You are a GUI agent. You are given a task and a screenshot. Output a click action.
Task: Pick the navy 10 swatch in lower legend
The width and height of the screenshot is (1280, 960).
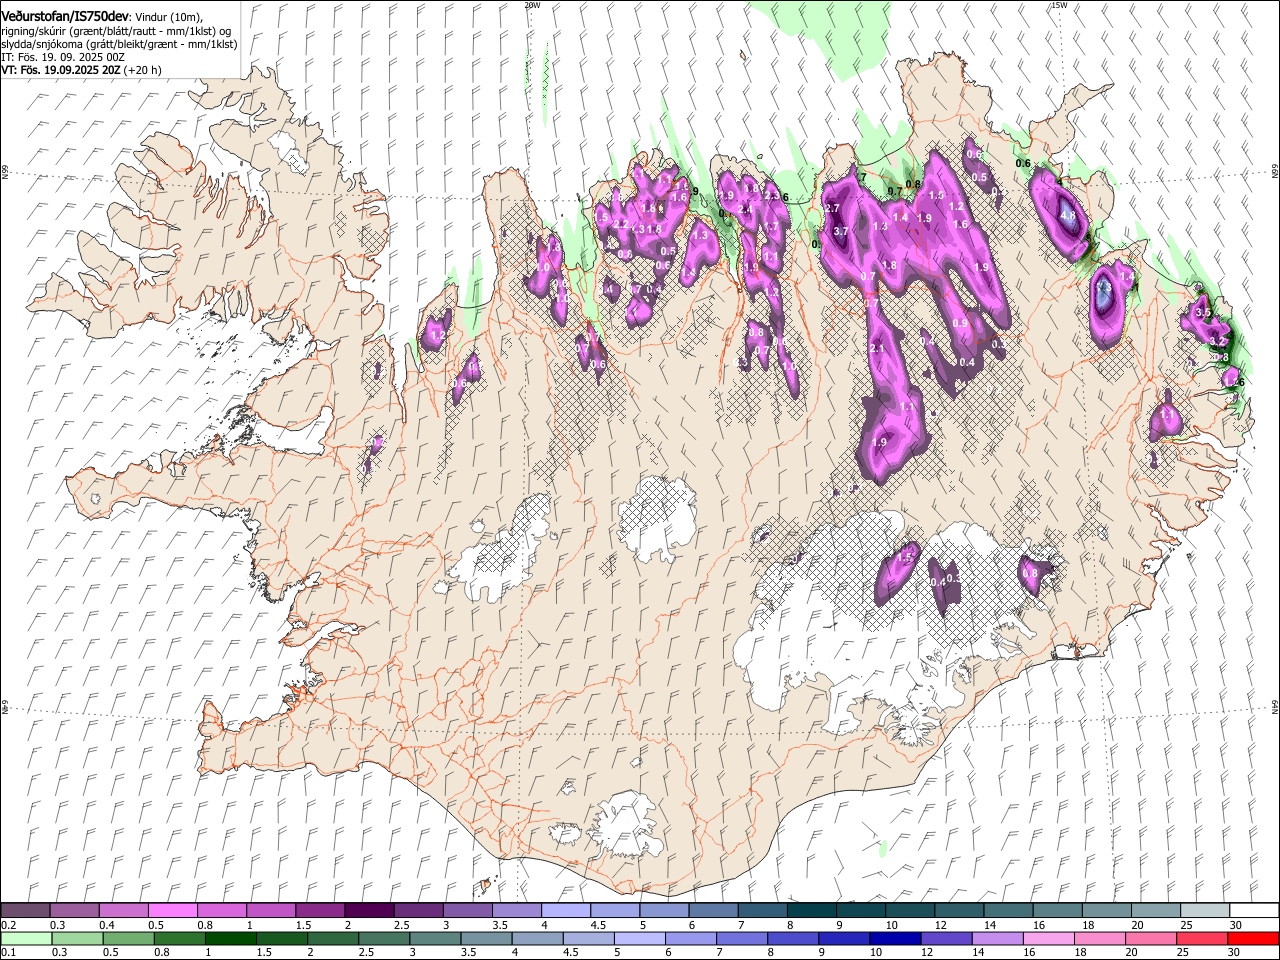[895, 938]
